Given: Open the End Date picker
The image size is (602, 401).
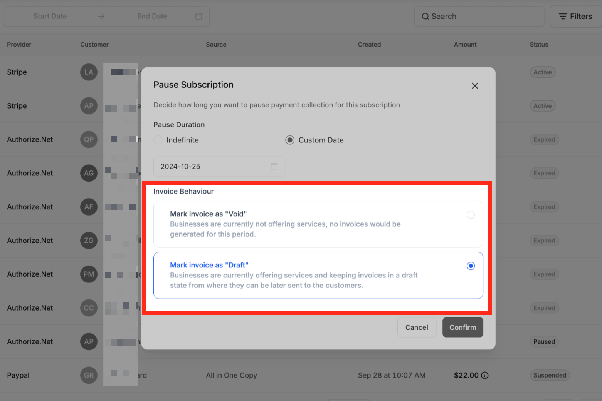Looking at the screenshot, I should [152, 16].
